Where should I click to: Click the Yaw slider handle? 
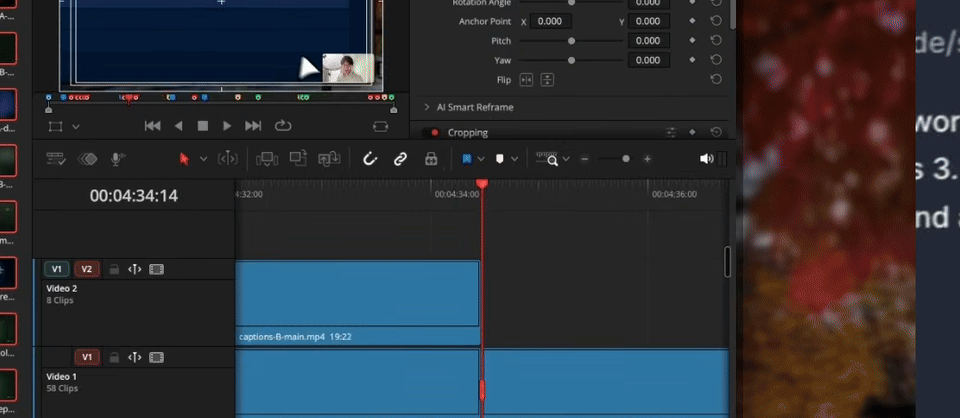[571, 61]
